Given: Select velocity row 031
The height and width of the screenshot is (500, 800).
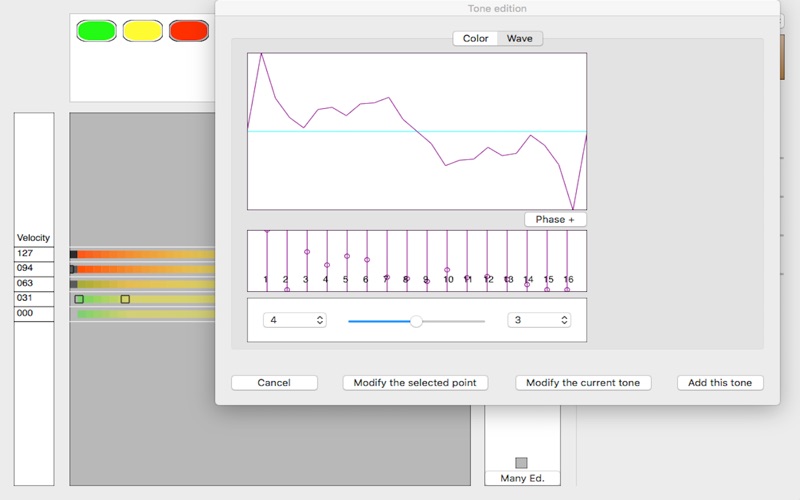Looking at the screenshot, I should [34, 298].
